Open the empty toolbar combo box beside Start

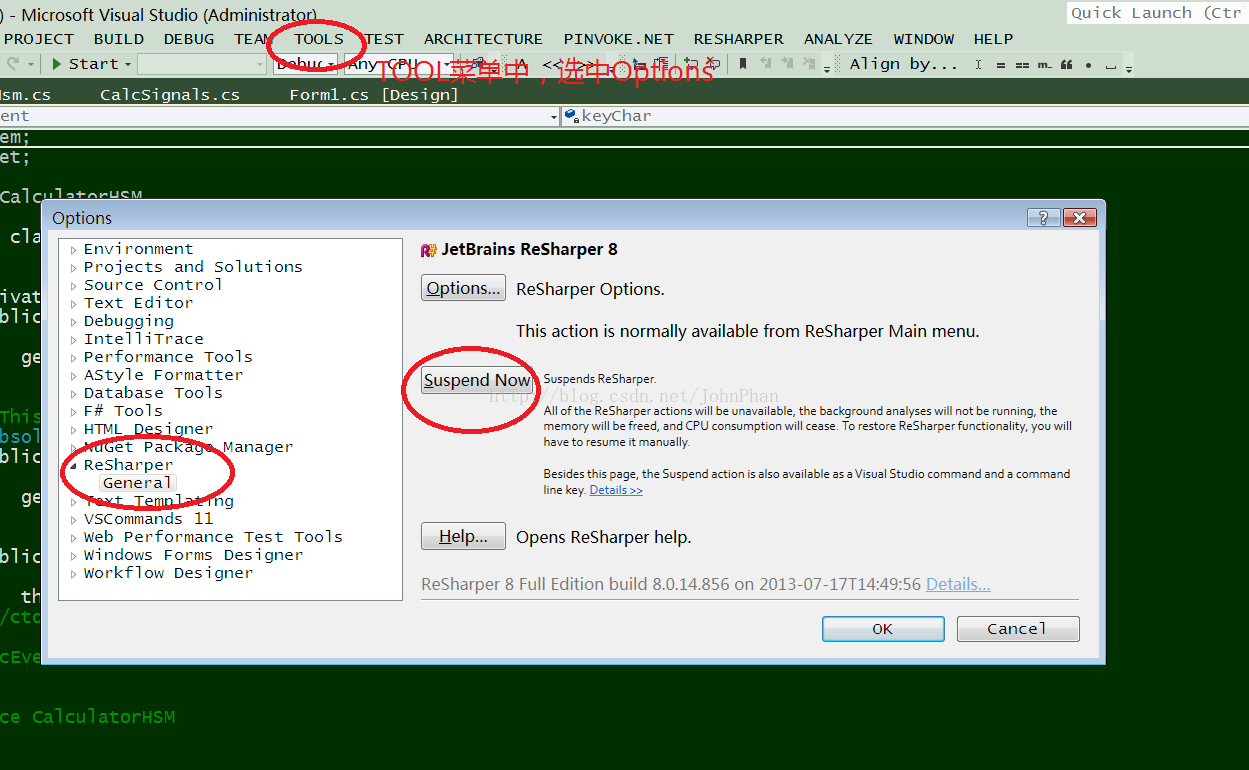[203, 64]
